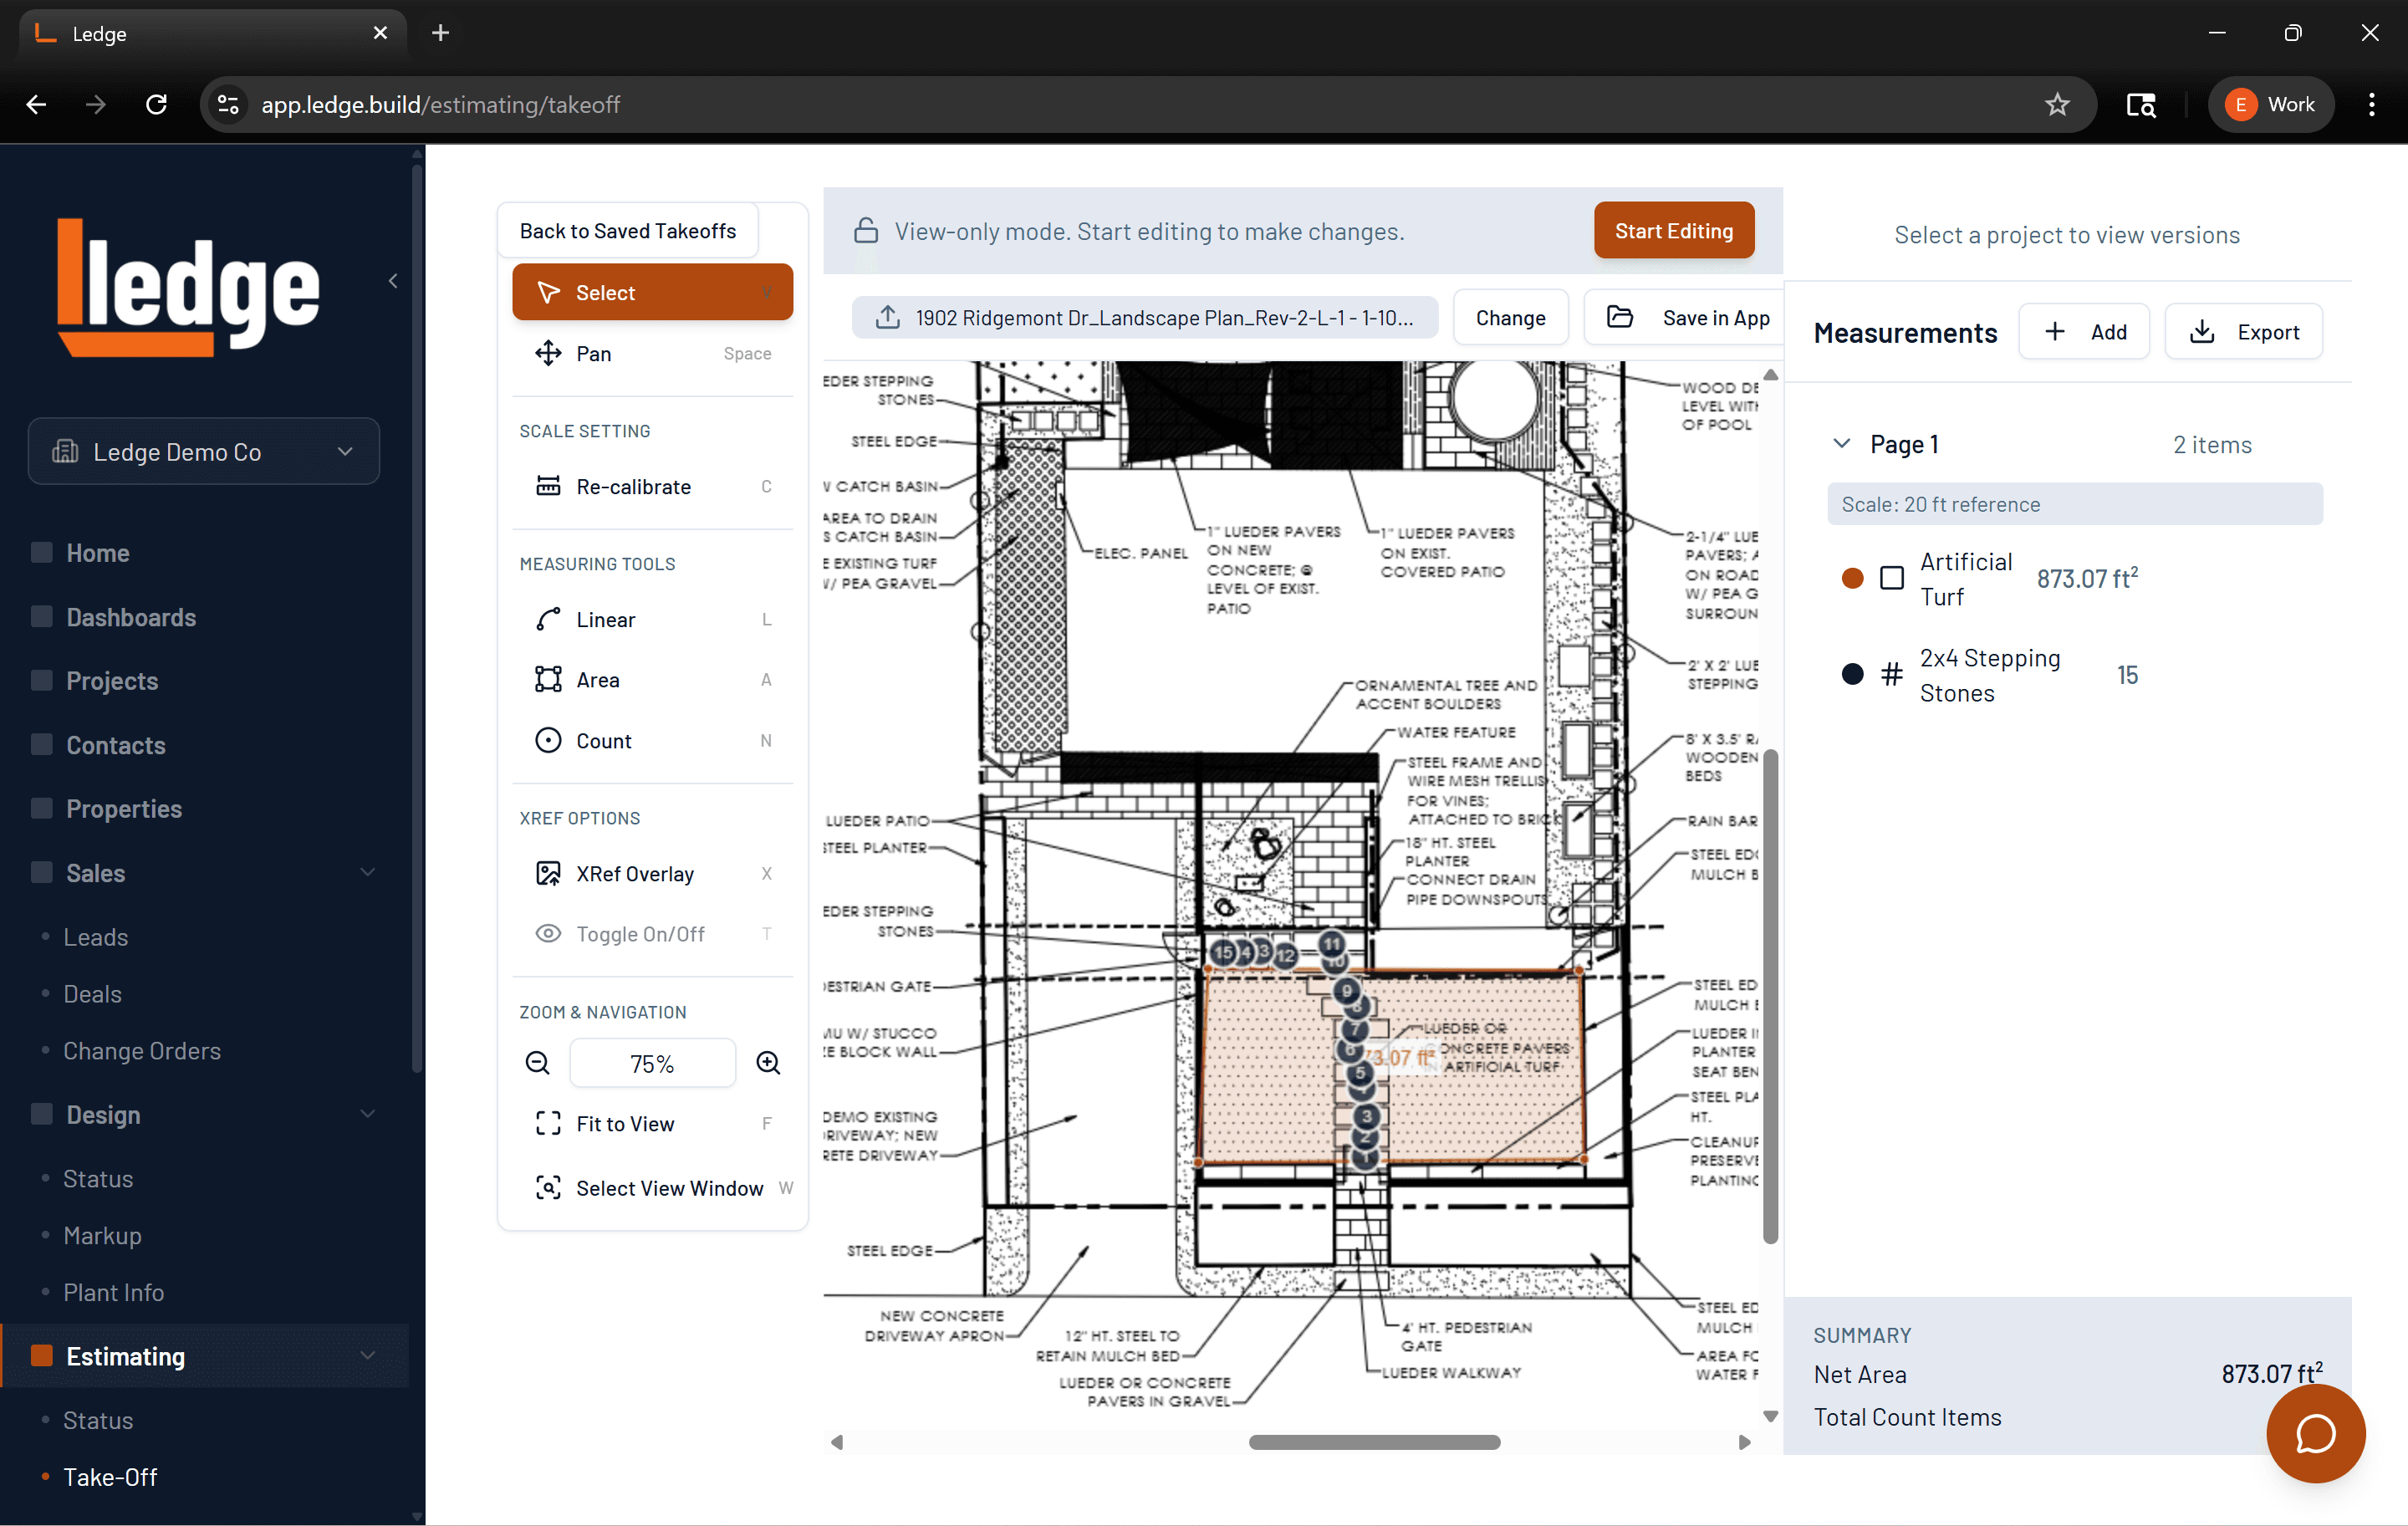Export the measurements
The width and height of the screenshot is (2408, 1526).
point(2243,332)
